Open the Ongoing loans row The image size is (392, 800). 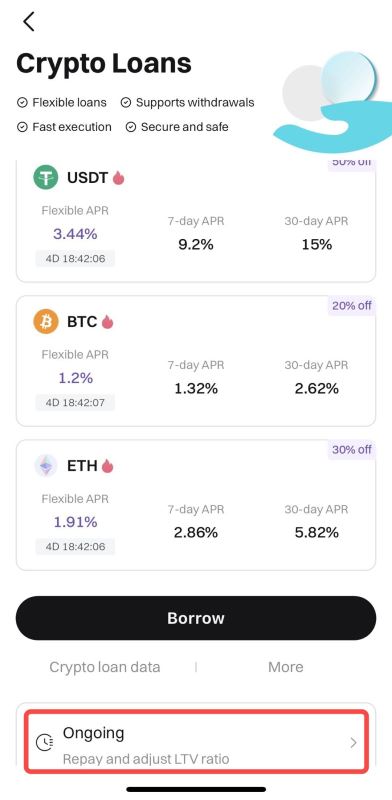197,742
